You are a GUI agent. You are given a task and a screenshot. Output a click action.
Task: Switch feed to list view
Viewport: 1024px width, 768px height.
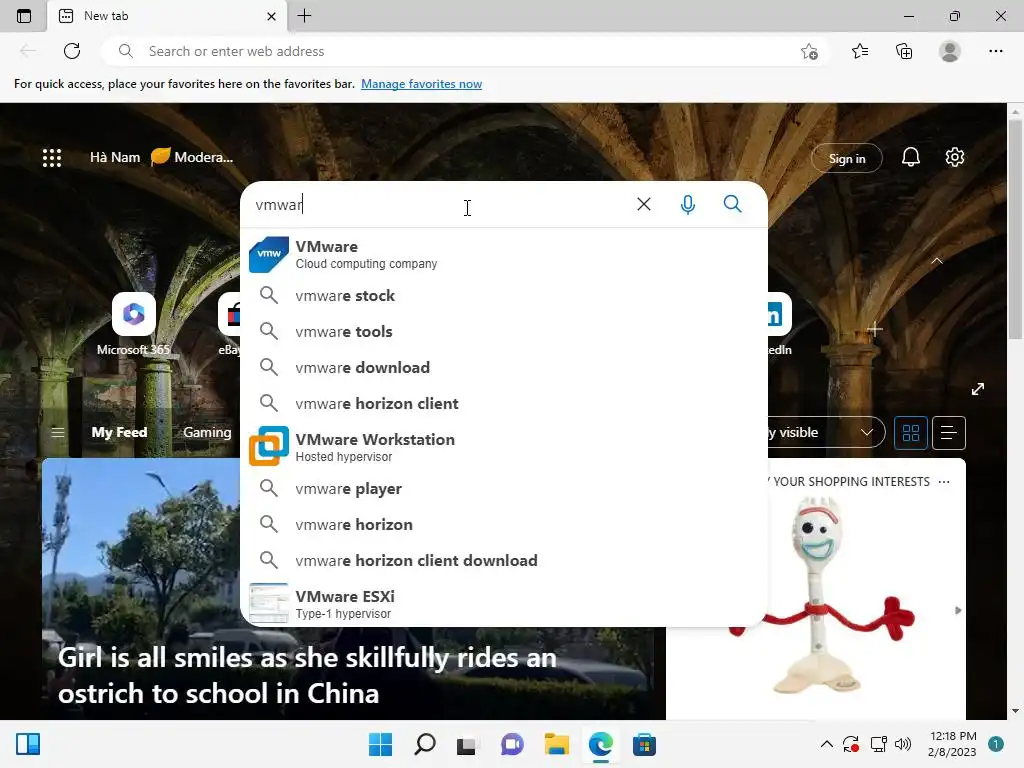(x=948, y=432)
